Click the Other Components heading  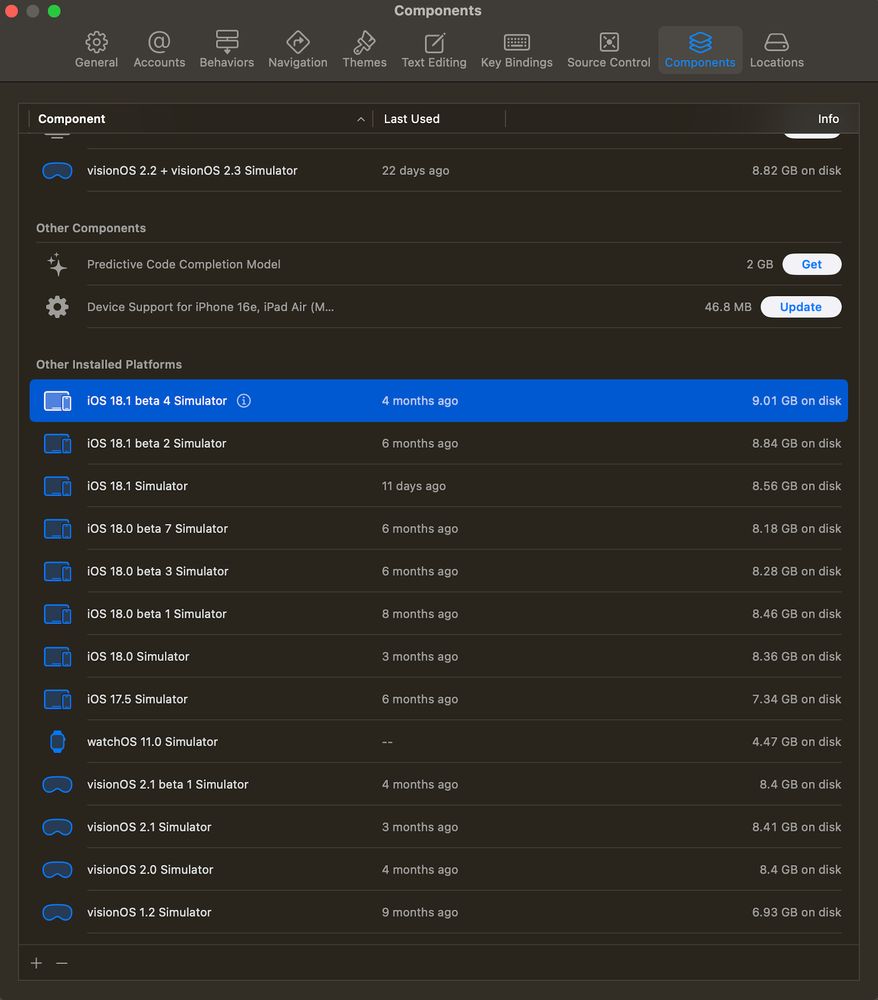click(91, 228)
